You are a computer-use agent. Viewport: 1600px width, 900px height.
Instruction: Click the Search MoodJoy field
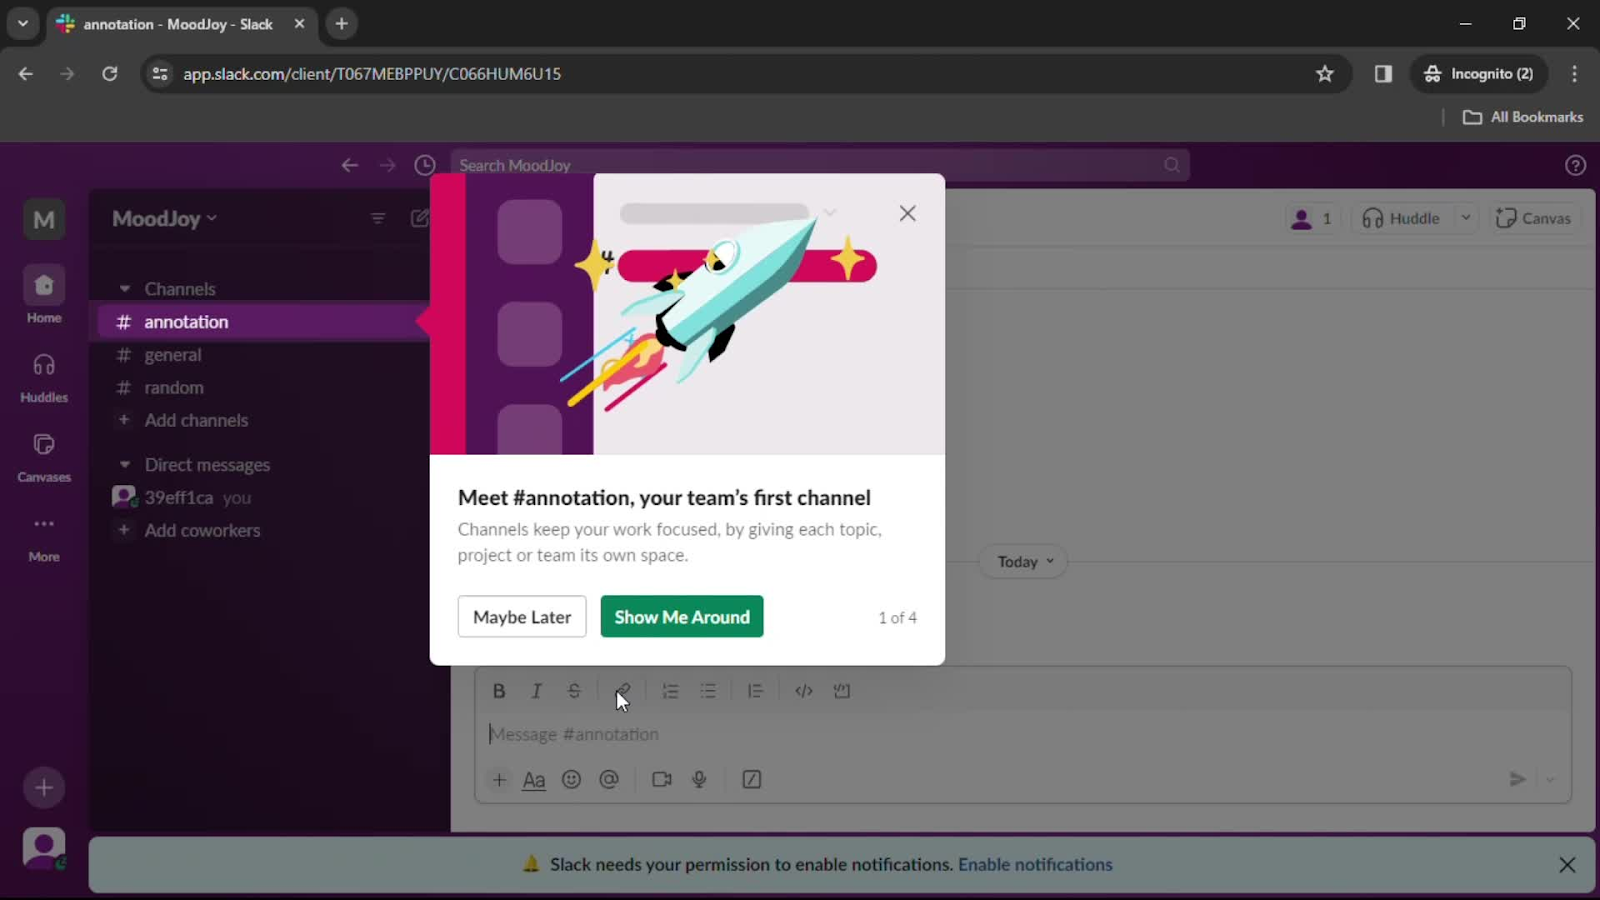[820, 165]
